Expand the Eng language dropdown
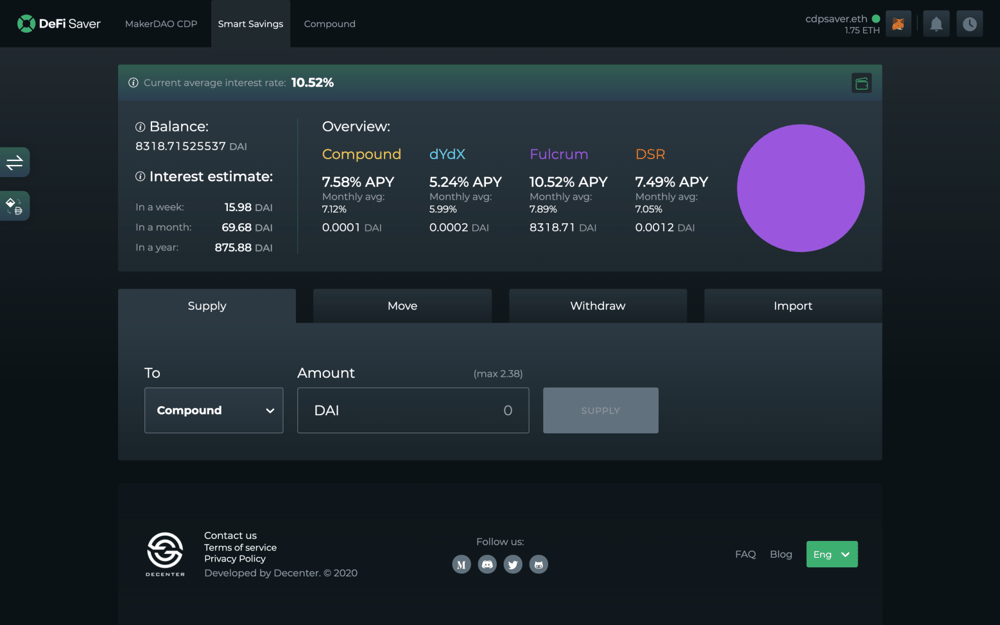1000x625 pixels. coord(831,553)
